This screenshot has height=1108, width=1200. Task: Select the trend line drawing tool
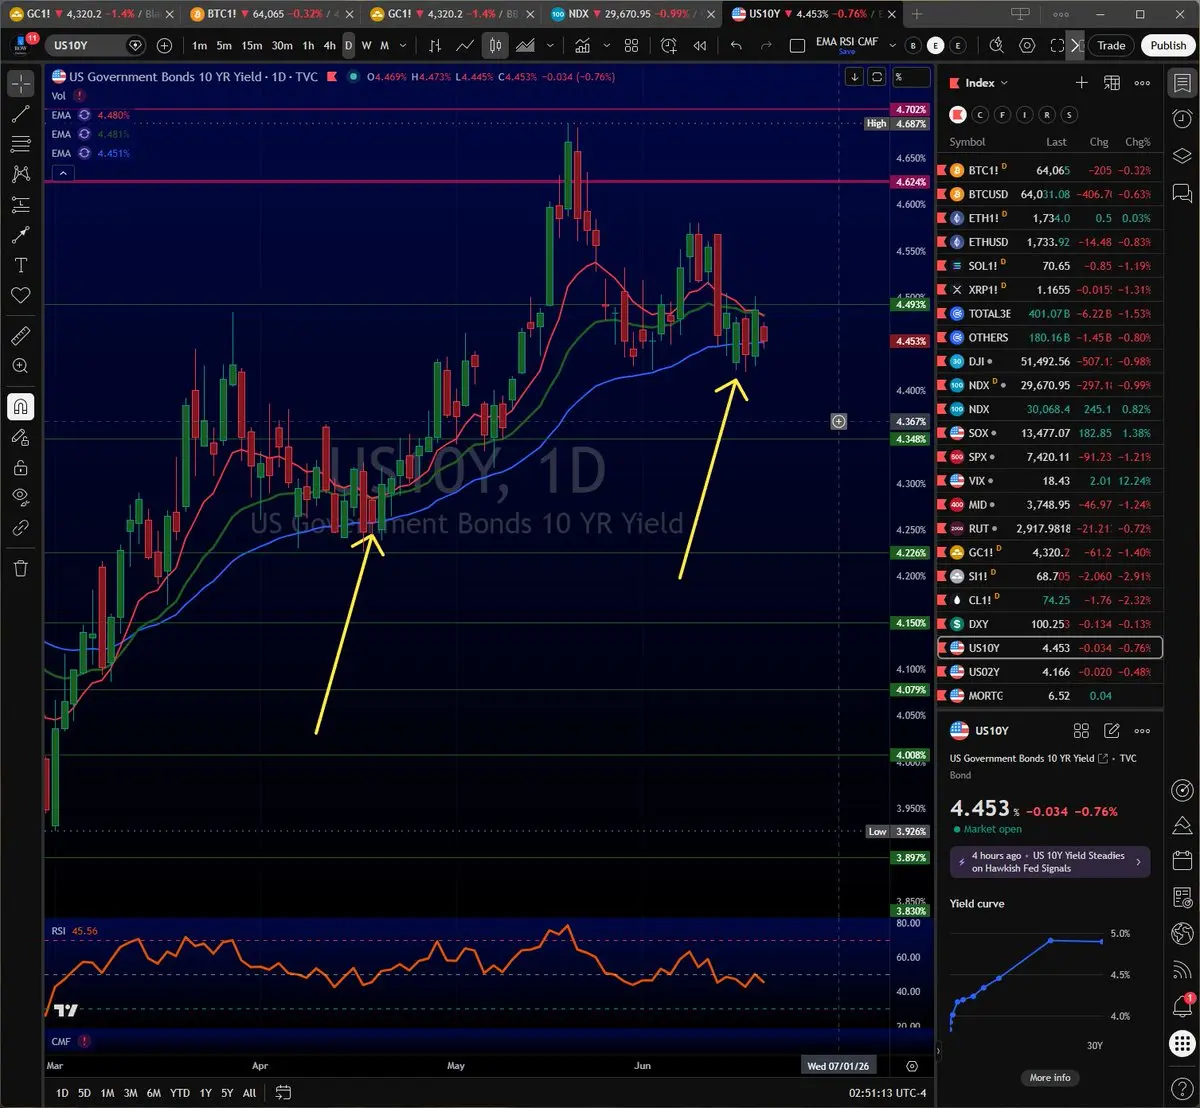[21, 114]
